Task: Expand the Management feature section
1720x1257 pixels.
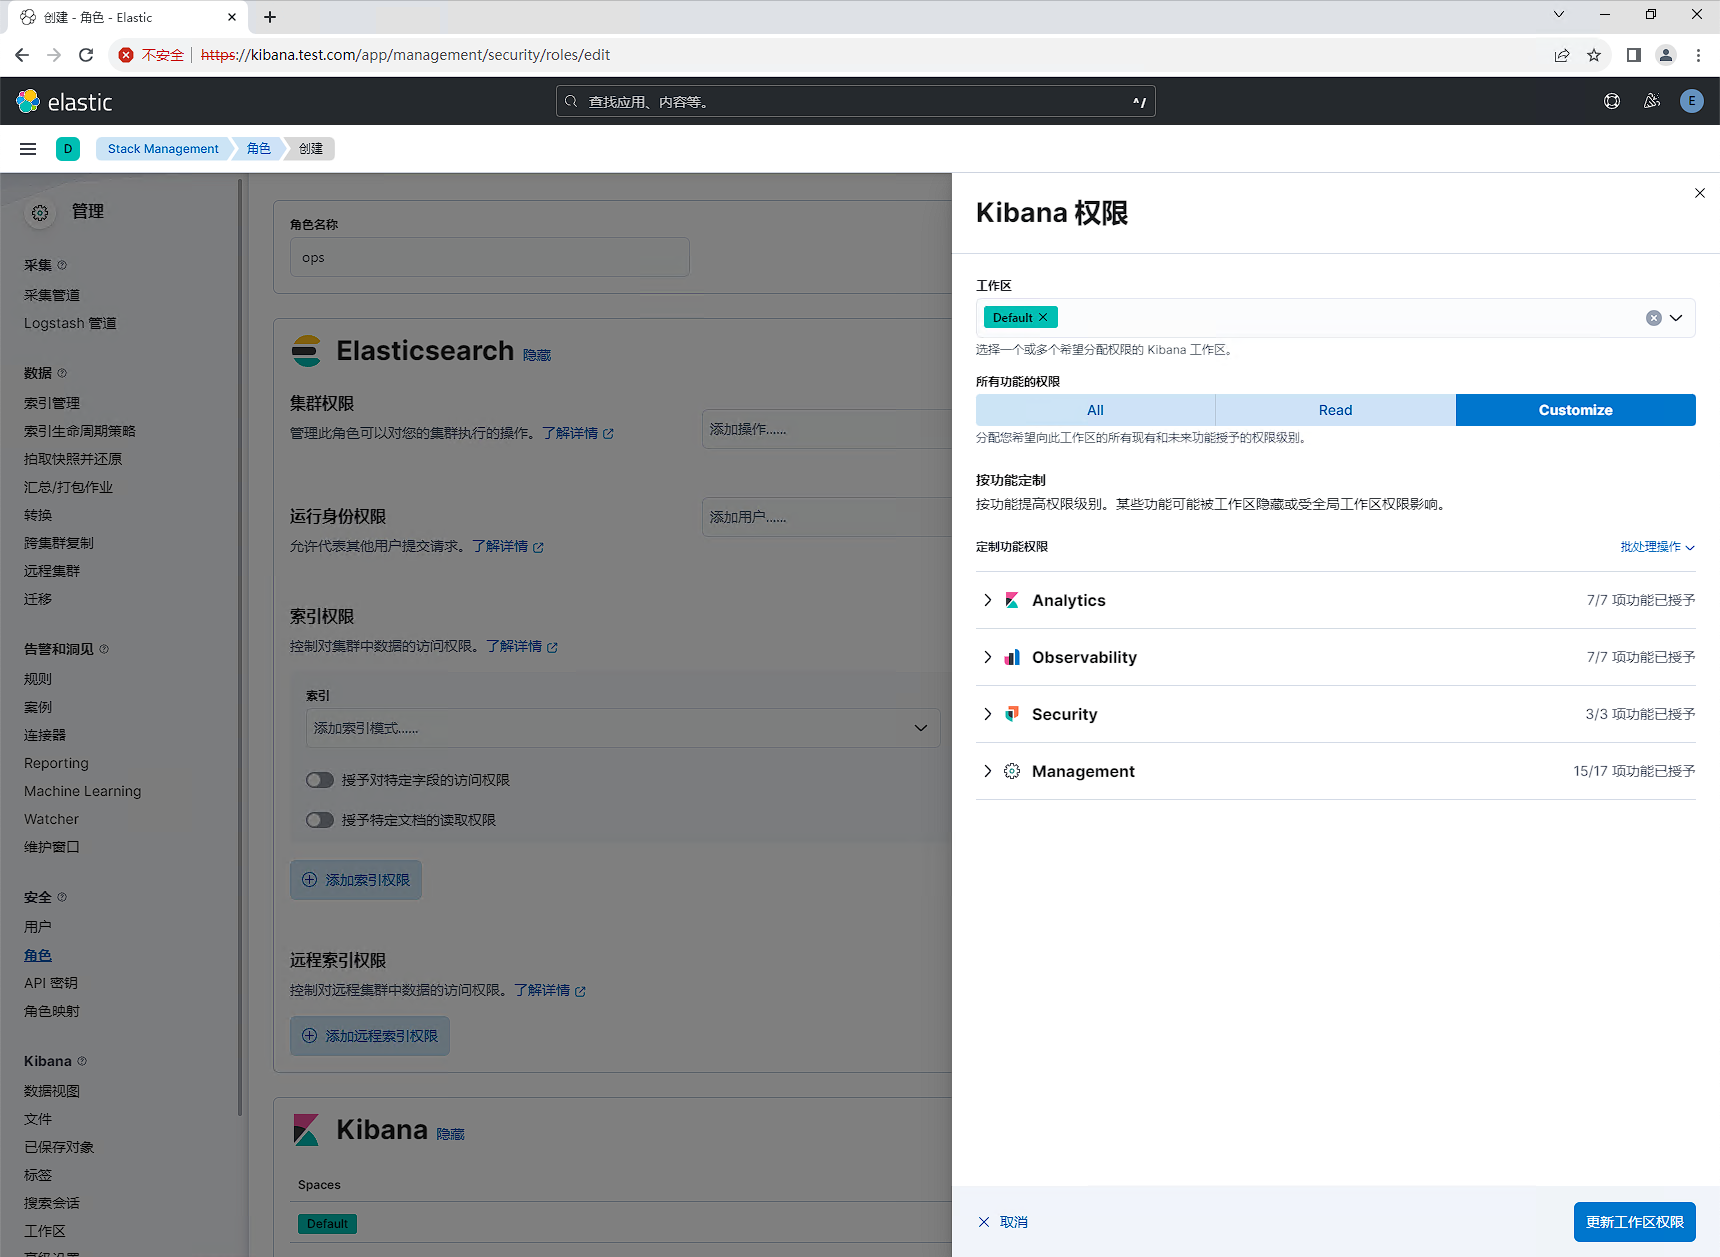Action: click(988, 771)
